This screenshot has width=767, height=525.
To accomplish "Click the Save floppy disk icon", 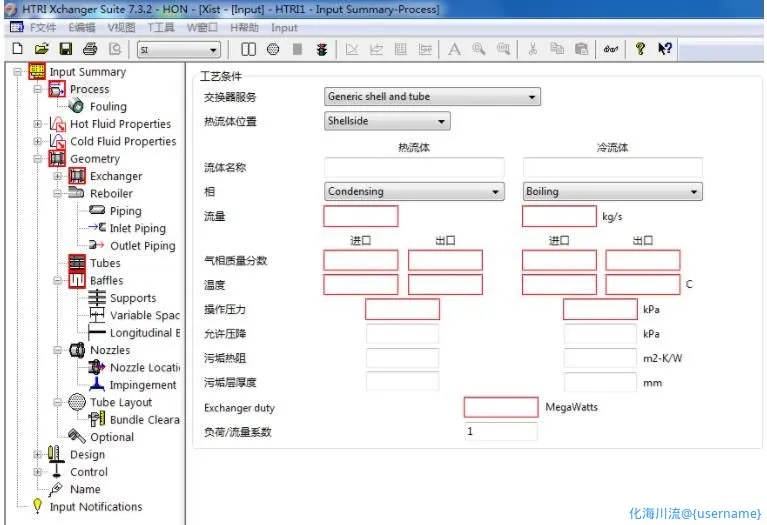I will [66, 49].
